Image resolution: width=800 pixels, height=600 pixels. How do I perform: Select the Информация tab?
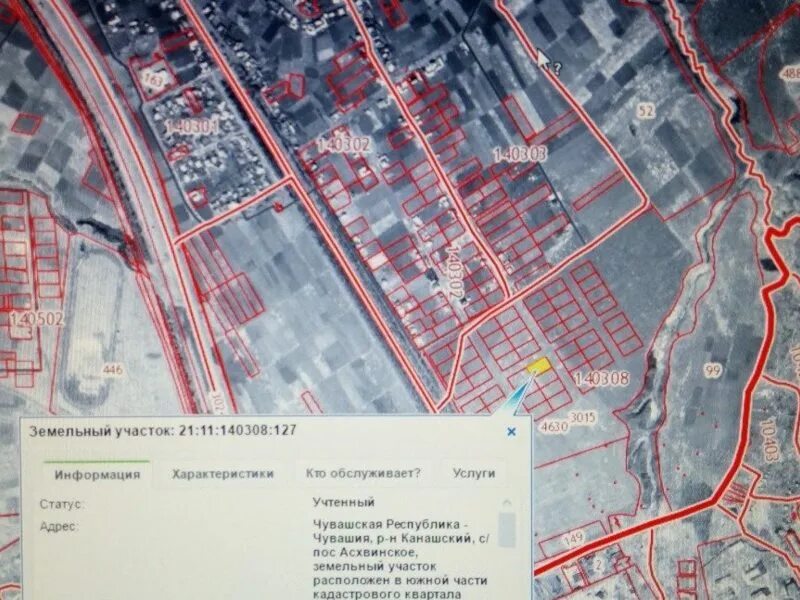pos(97,474)
